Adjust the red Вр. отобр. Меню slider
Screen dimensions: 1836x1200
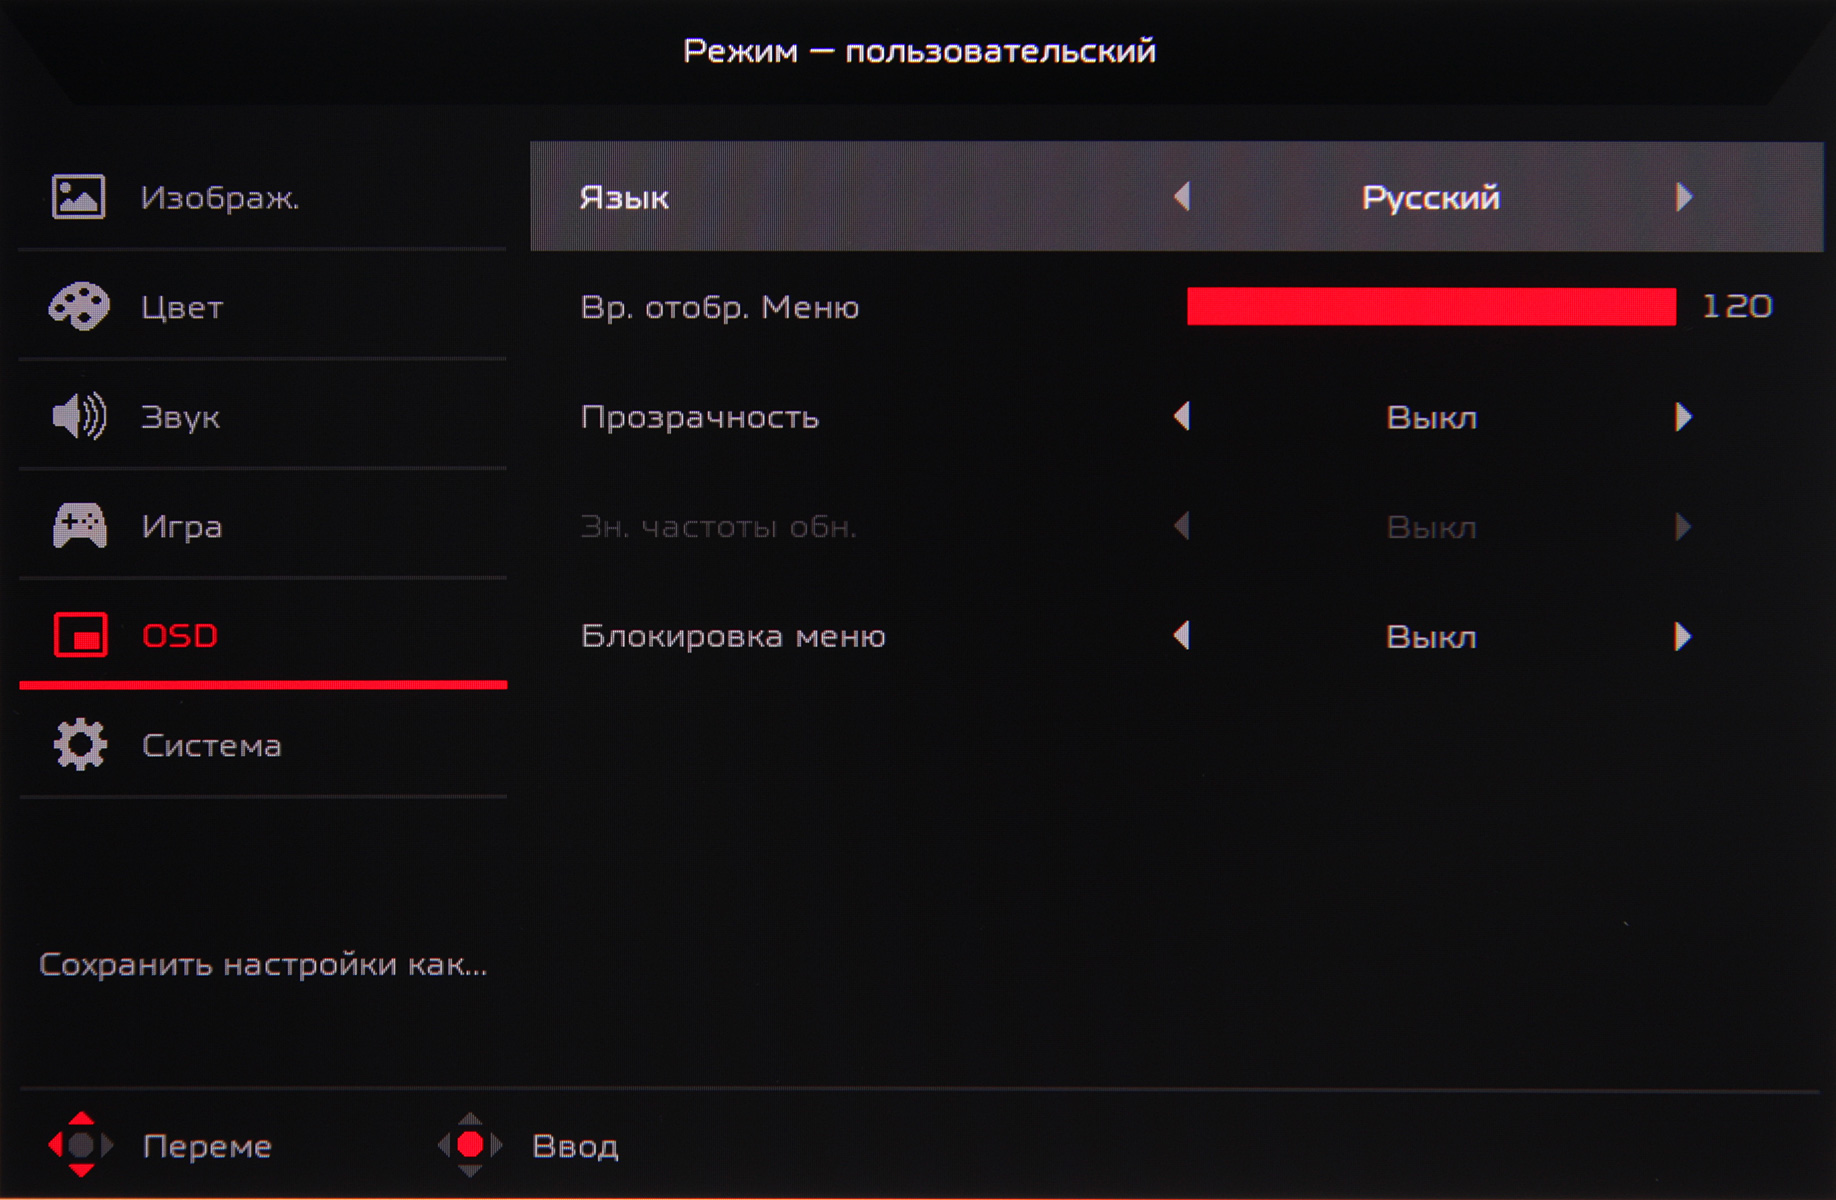point(1431,307)
